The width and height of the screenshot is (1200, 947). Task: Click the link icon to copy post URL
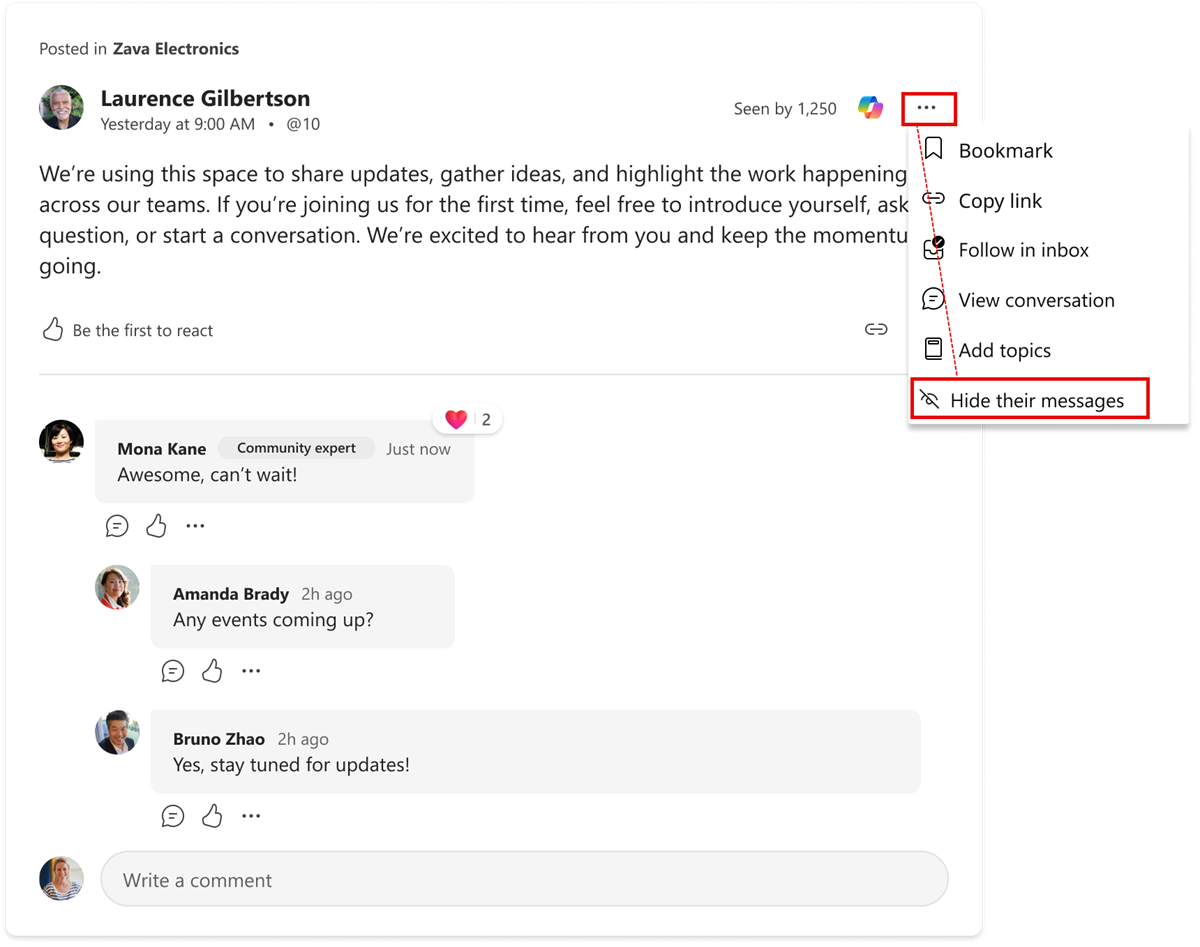876,329
